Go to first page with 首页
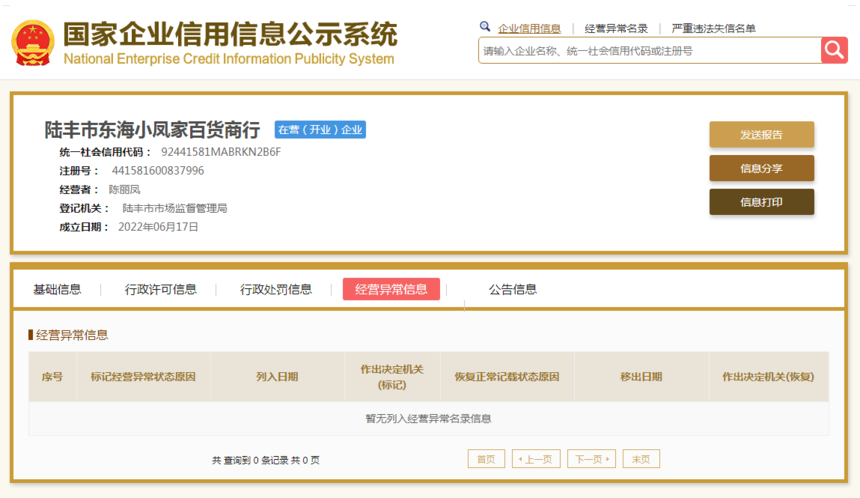This screenshot has height=498, width=860. [486, 459]
